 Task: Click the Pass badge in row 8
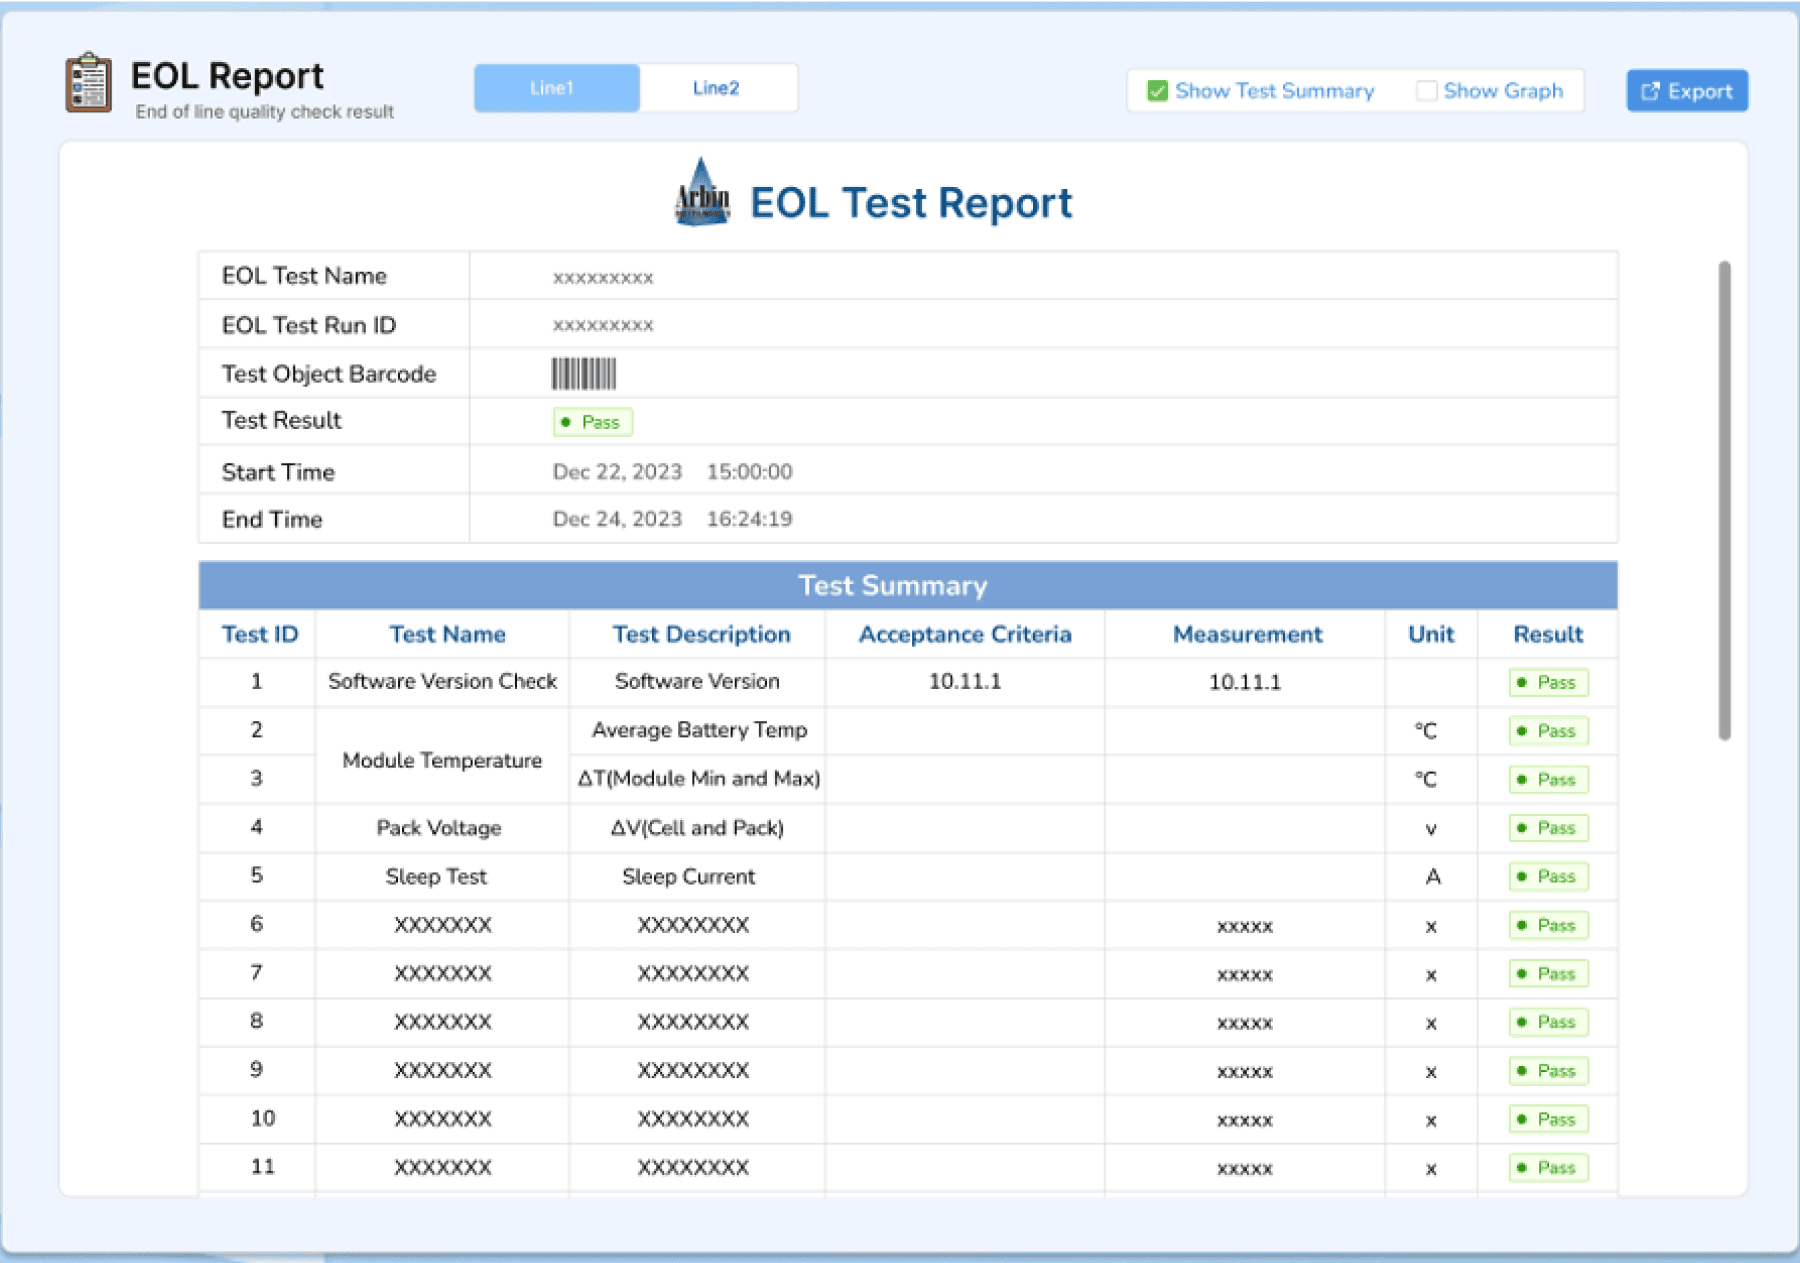1548,1022
